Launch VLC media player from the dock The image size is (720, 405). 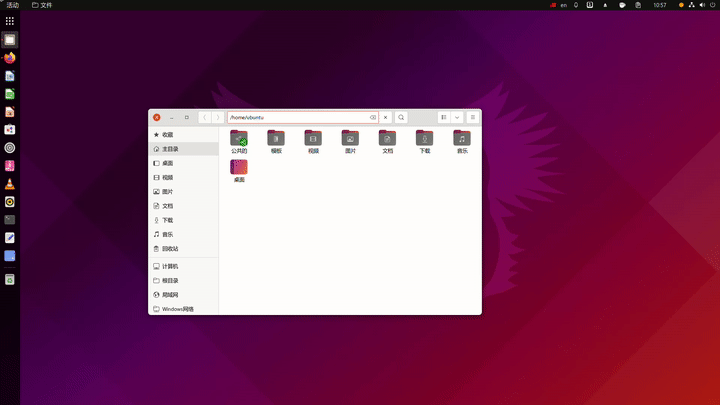coord(10,184)
